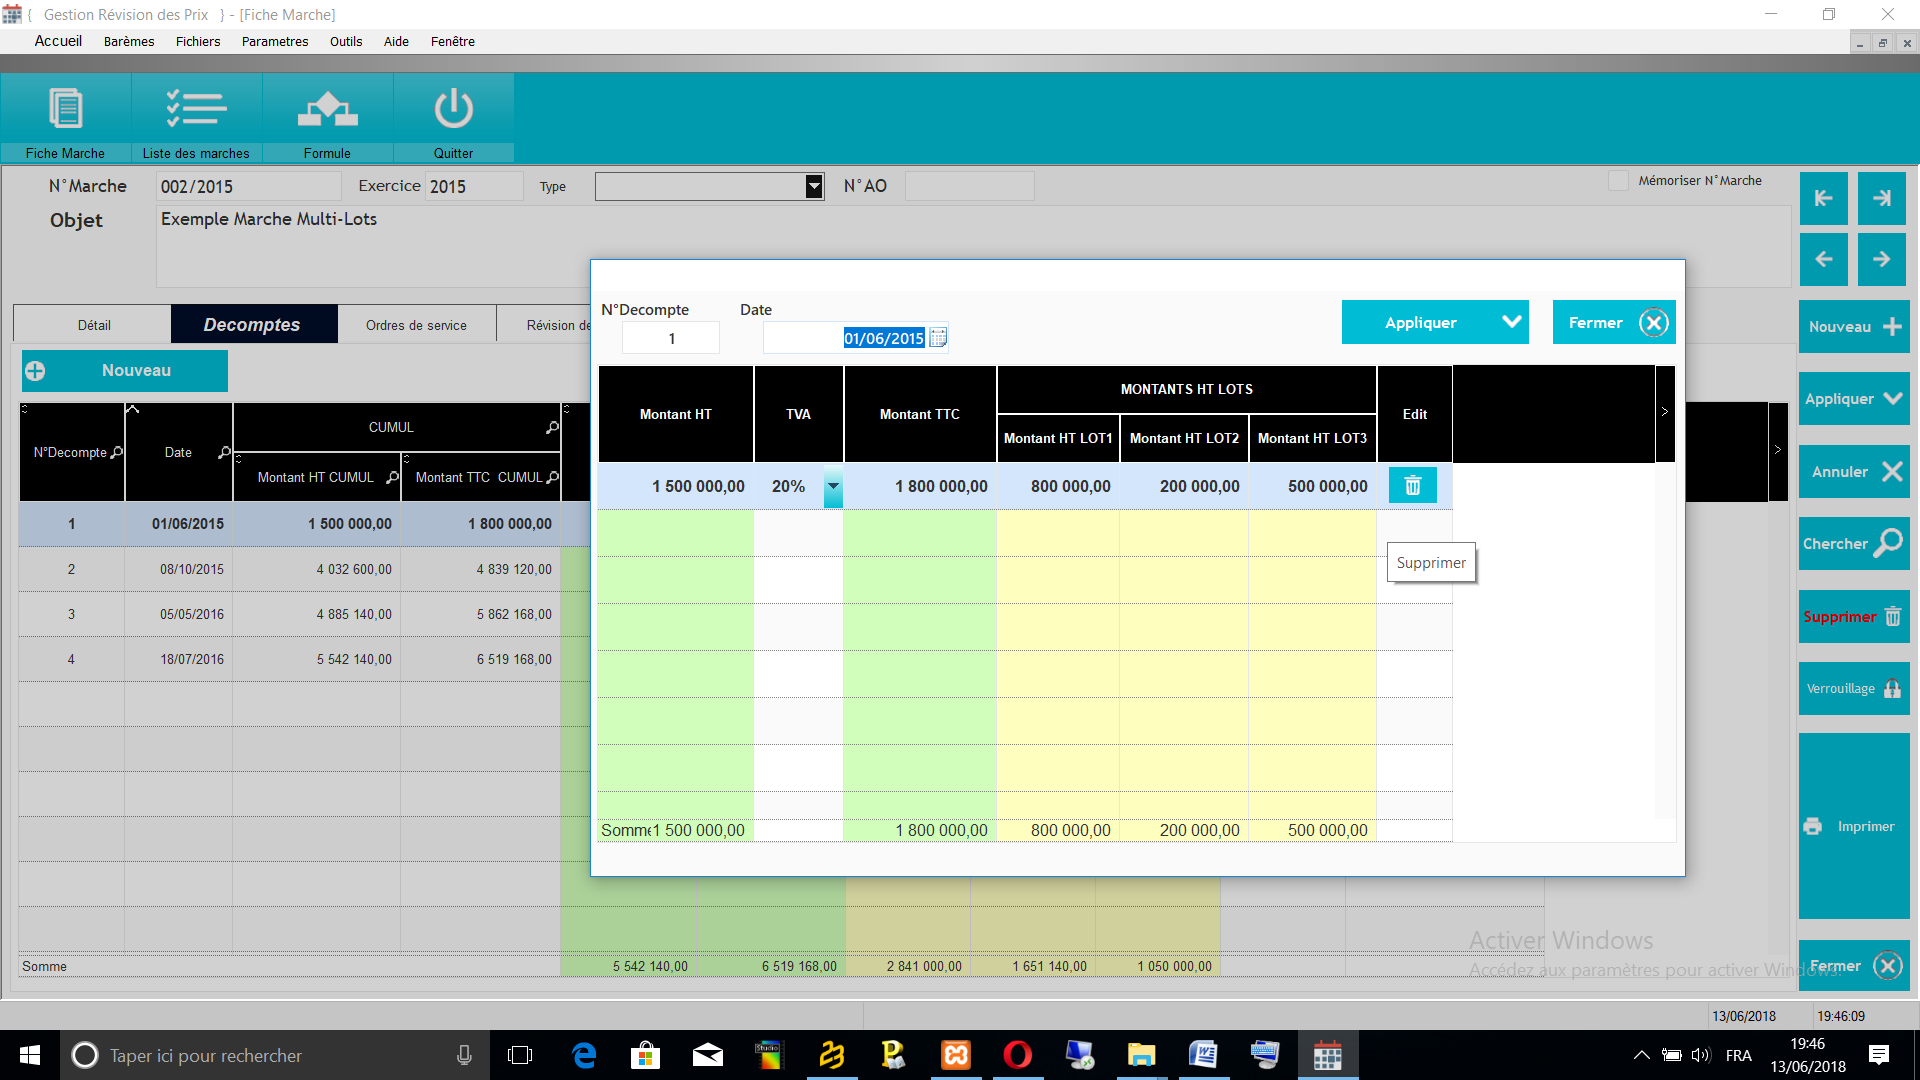Toggle Mémoriser N°Marche checkbox
Screen dimensions: 1920x1080
pos(1618,181)
